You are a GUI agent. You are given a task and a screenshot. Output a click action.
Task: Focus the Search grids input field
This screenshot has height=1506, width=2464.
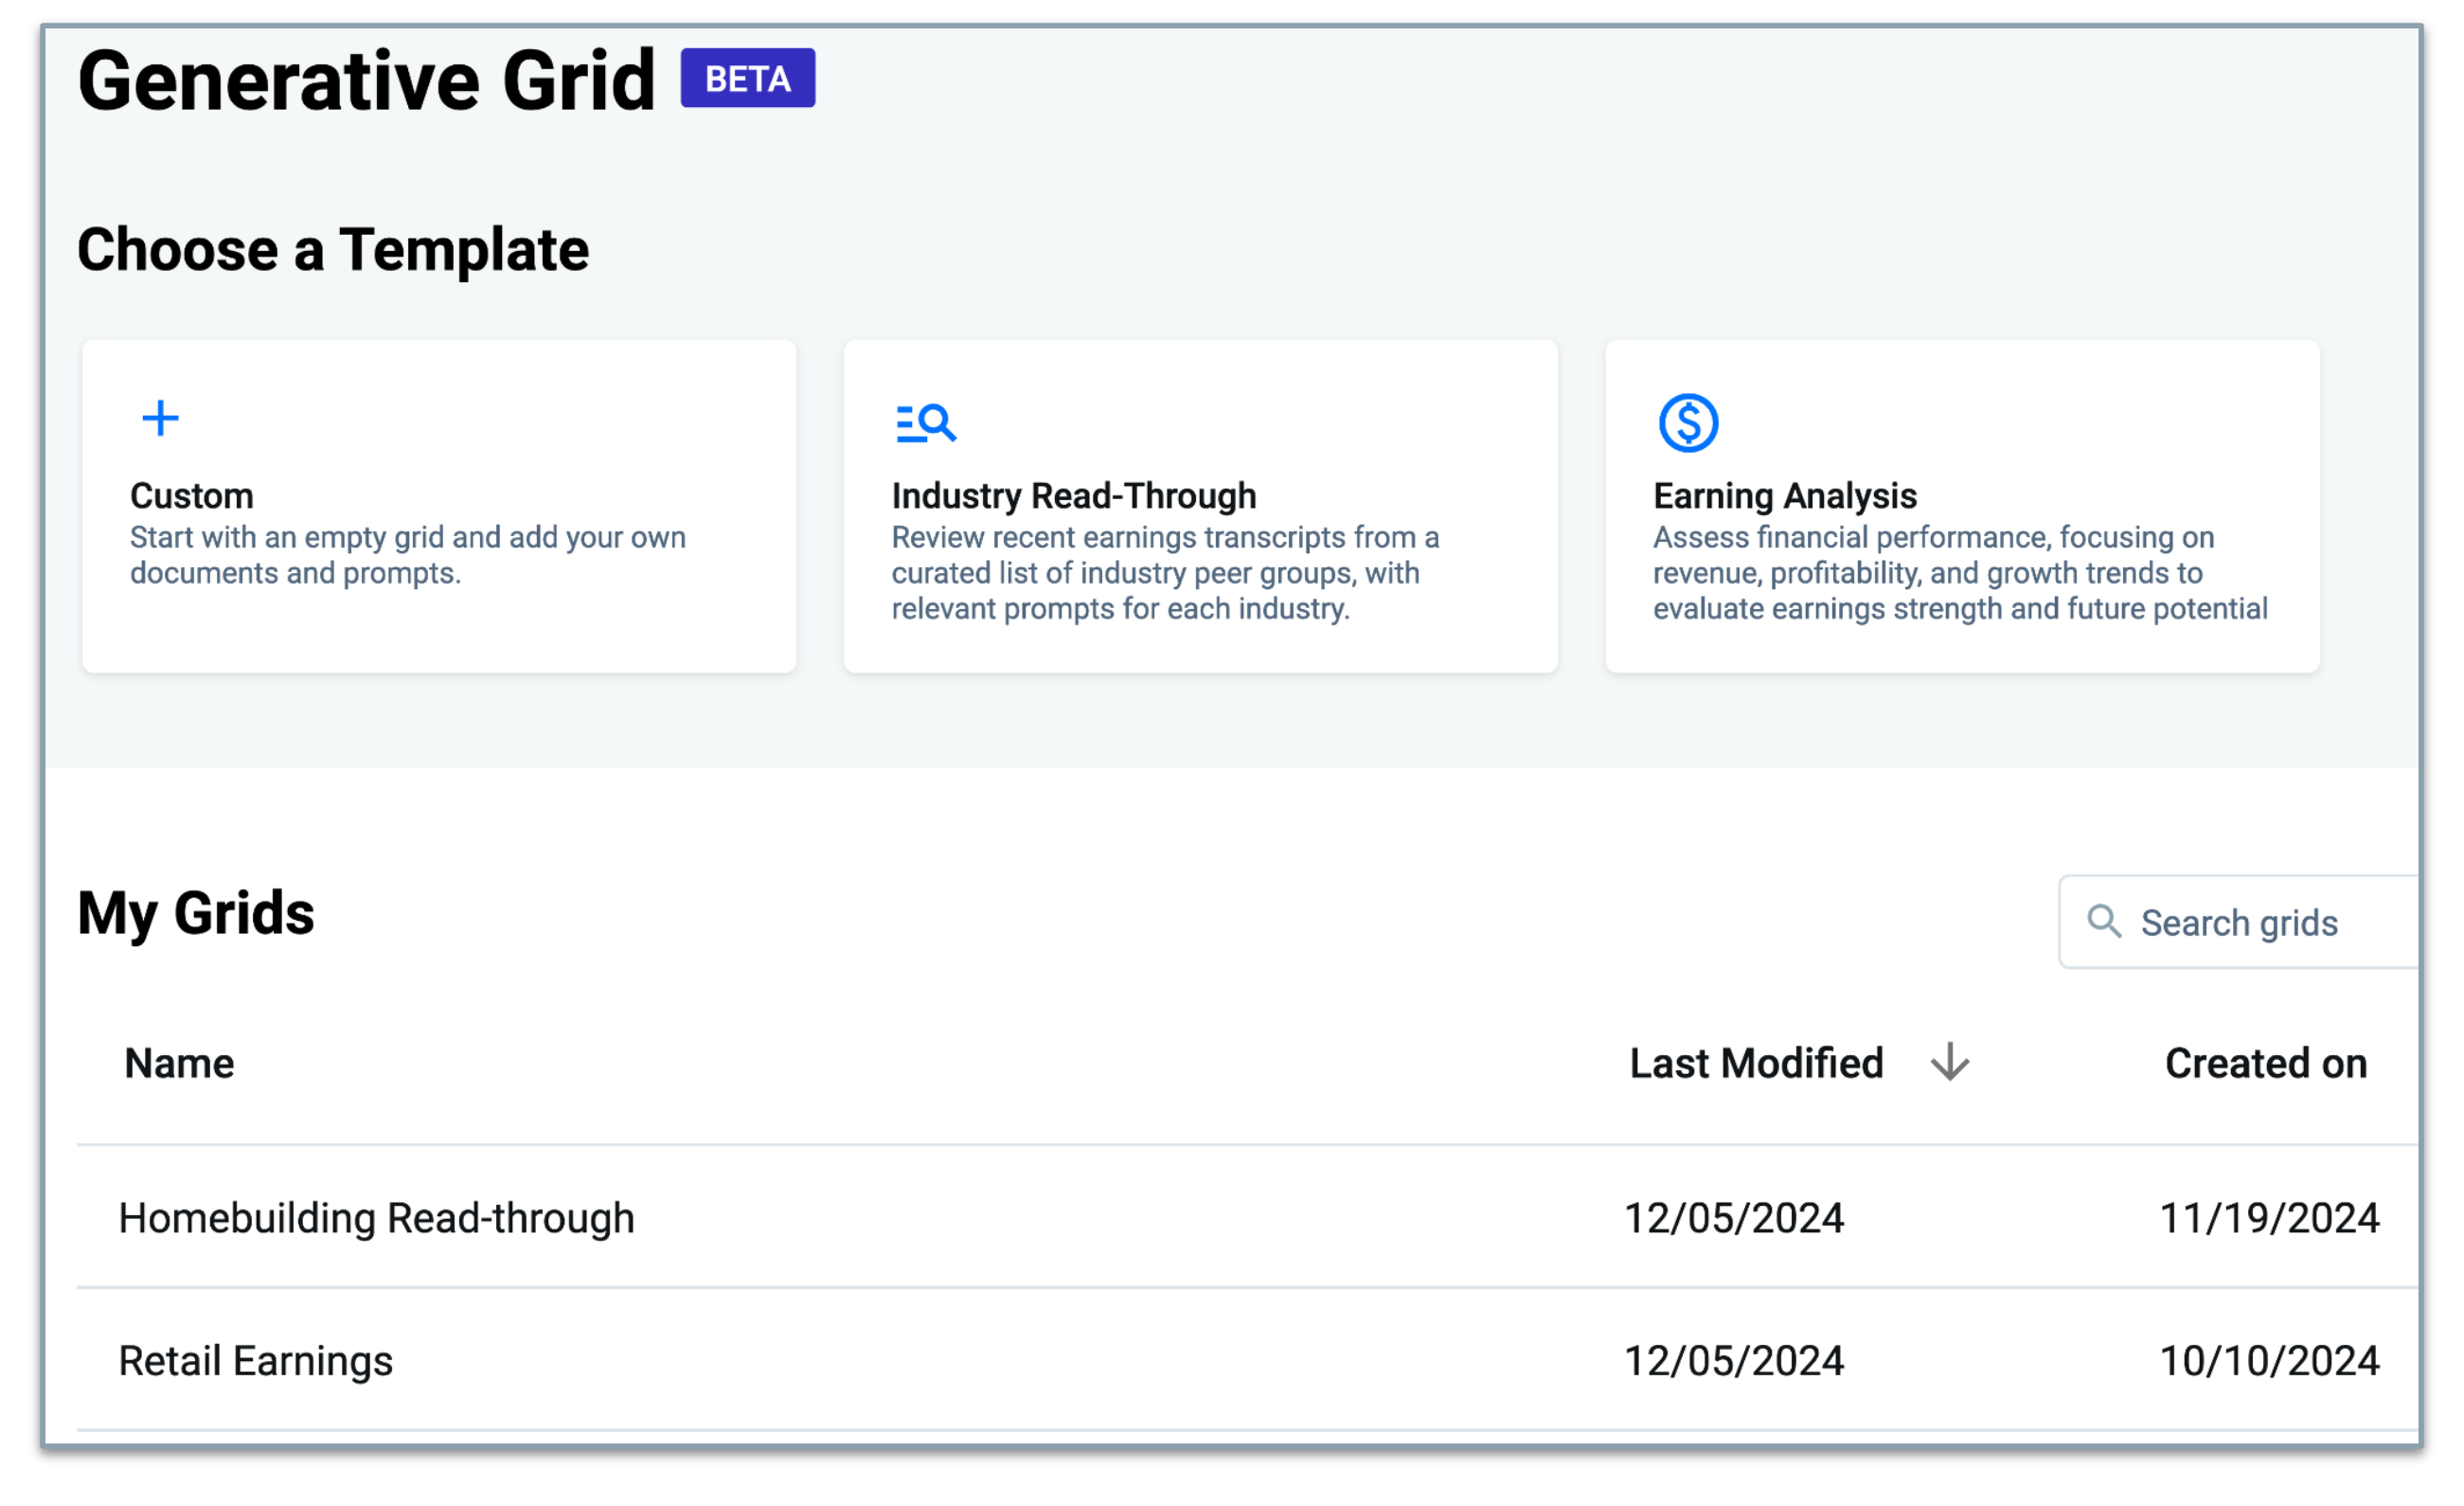click(x=2240, y=922)
